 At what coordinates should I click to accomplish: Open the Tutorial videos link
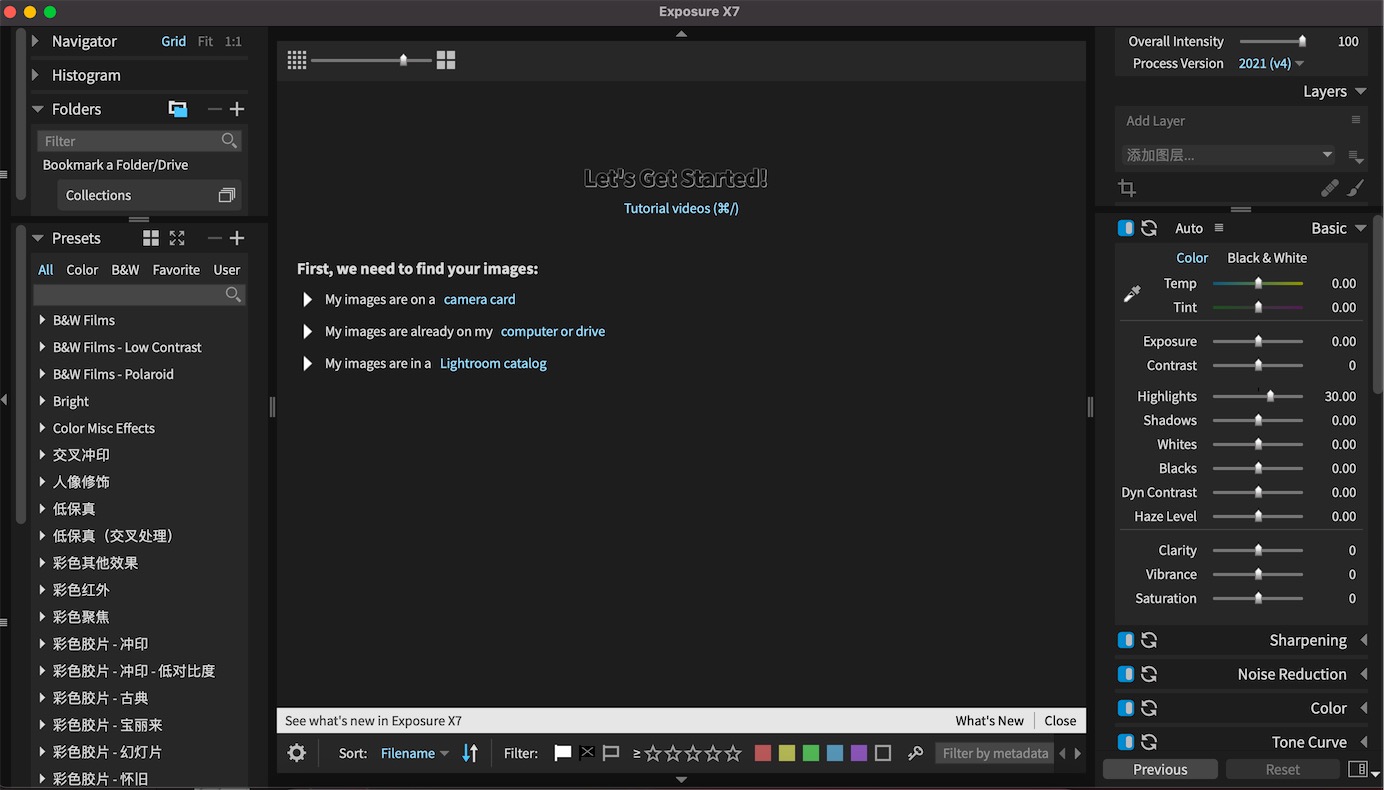681,208
